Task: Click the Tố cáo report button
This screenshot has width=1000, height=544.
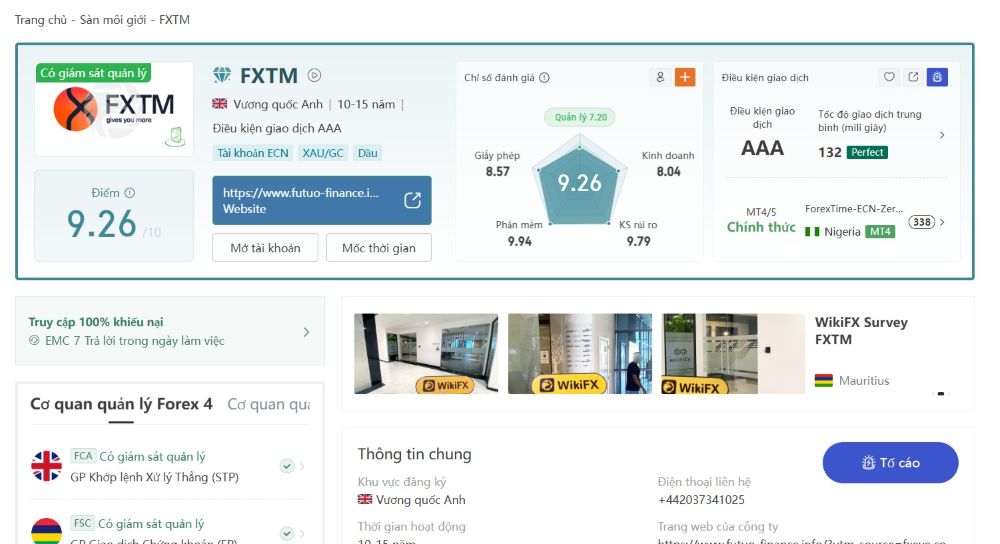Action: (x=890, y=463)
